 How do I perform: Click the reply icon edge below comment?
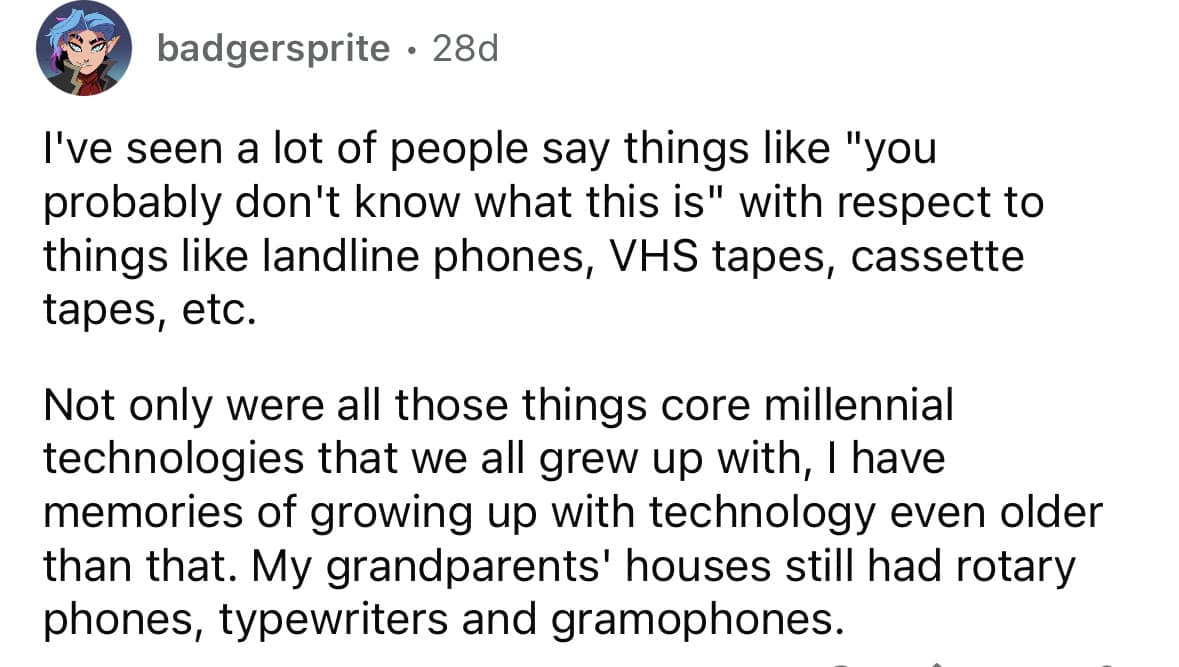[844, 665]
